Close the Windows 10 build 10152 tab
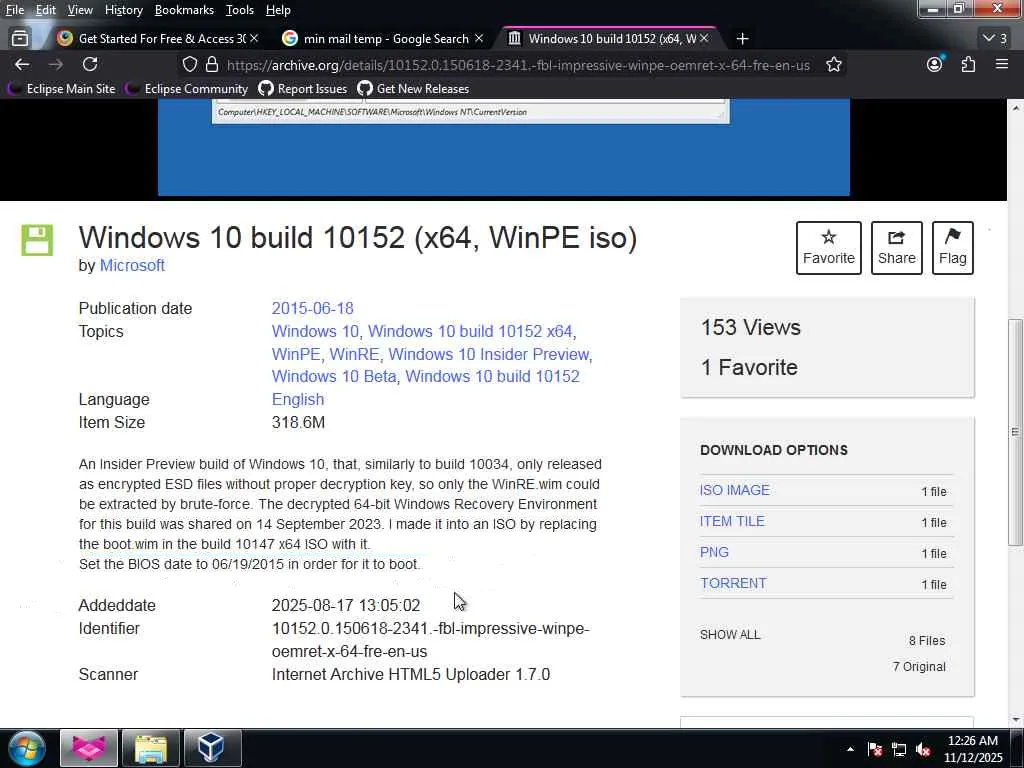 coord(704,39)
